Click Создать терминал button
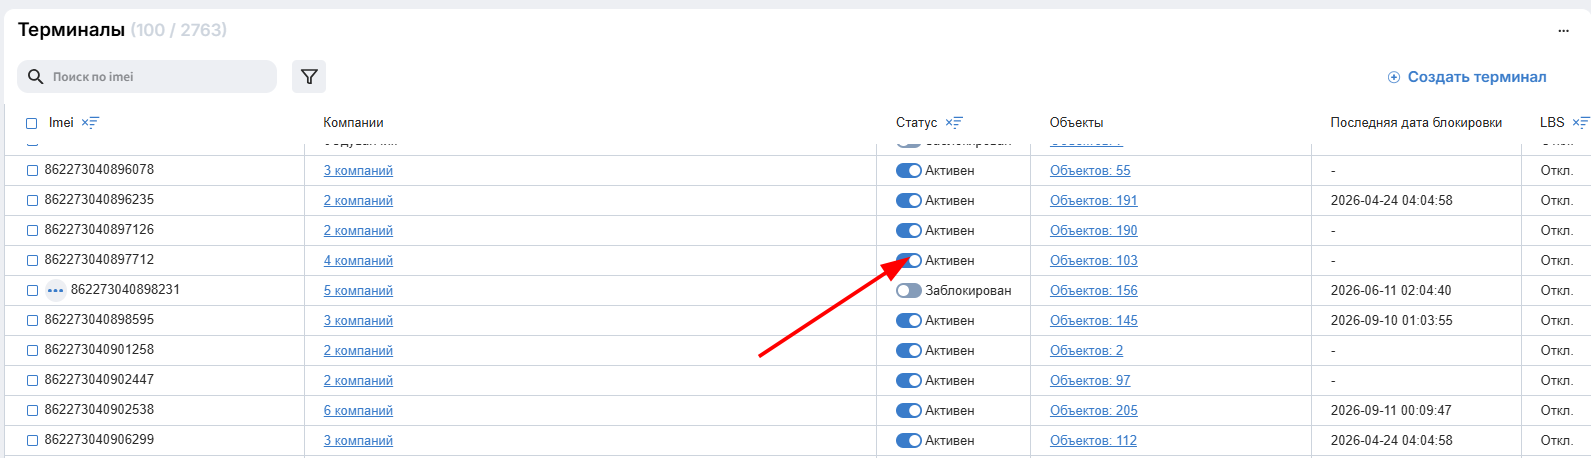1591x458 pixels. (x=1467, y=77)
